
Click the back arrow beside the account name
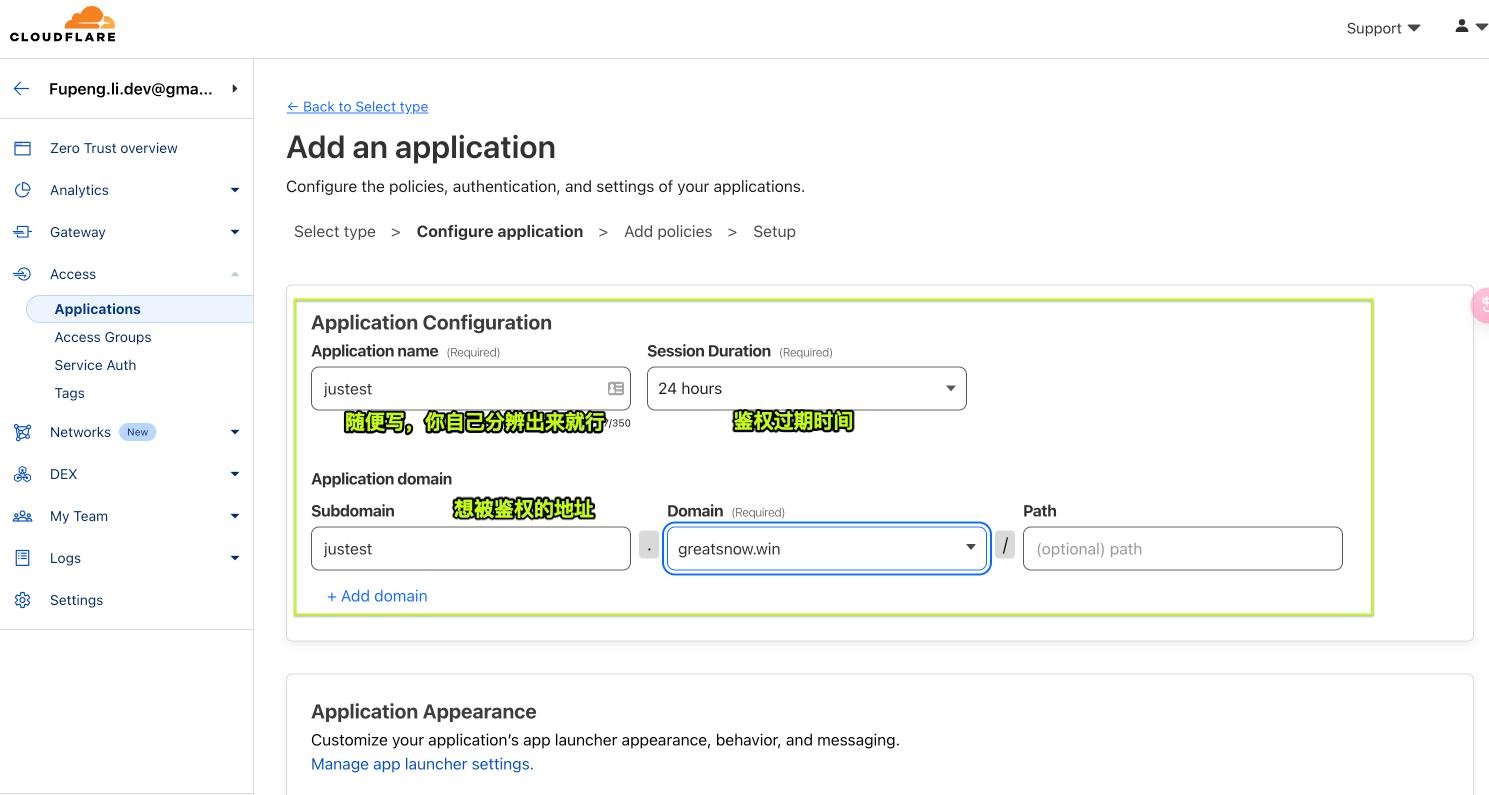tap(21, 89)
